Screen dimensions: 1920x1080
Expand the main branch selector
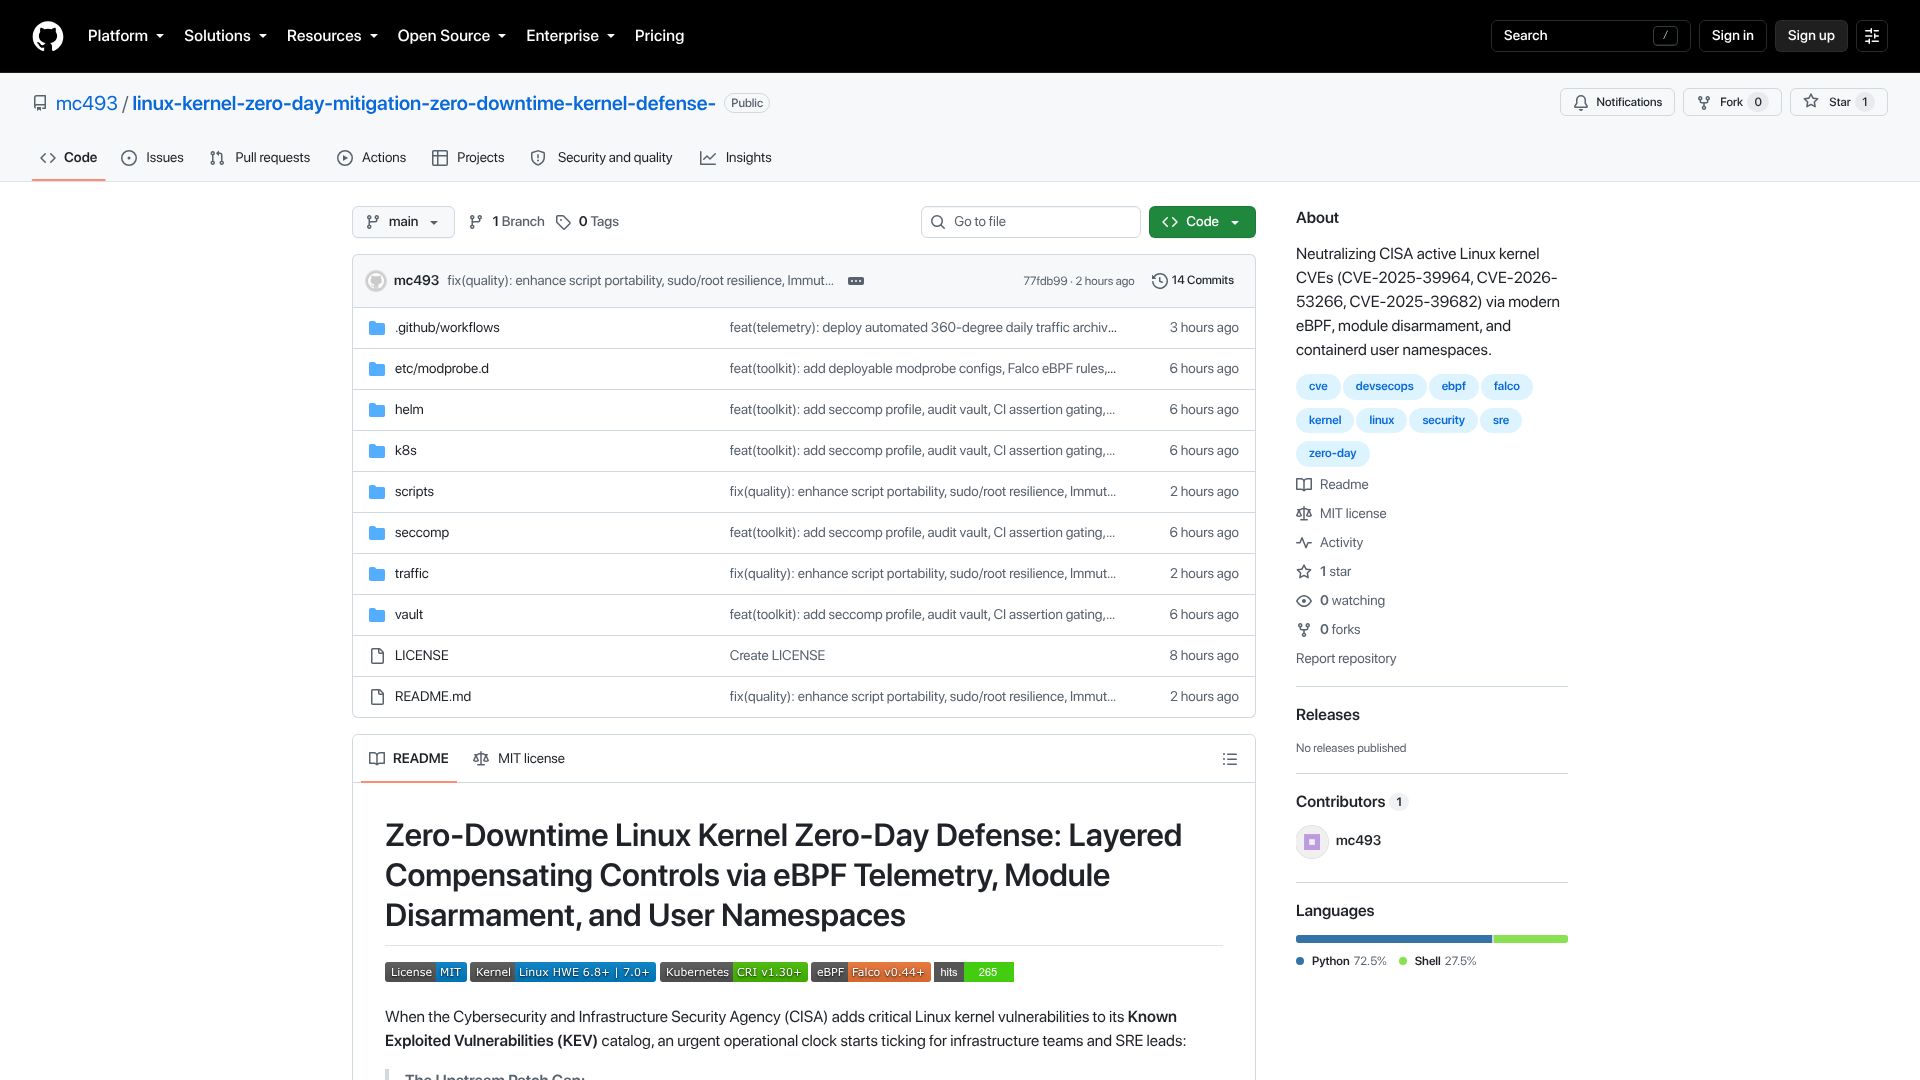point(403,222)
